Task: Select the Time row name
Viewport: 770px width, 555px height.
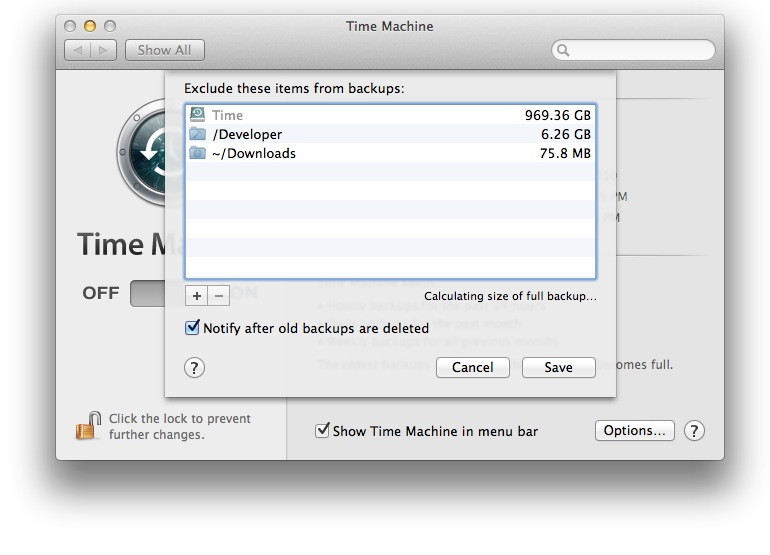Action: click(227, 115)
